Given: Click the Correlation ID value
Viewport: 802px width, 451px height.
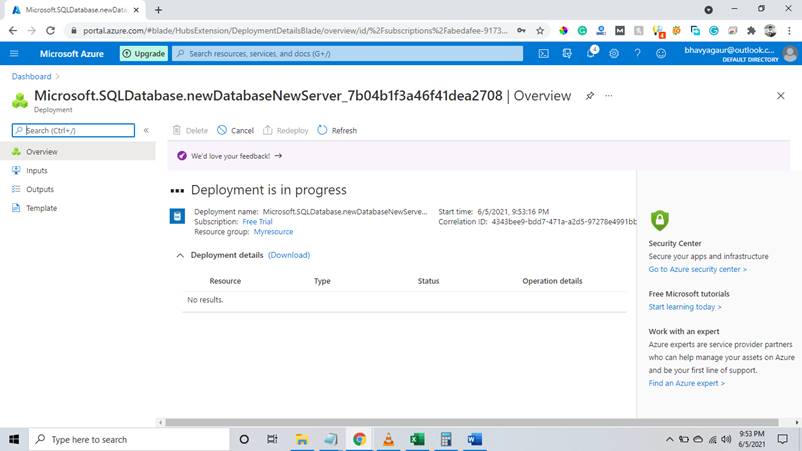Looking at the screenshot, I should (564, 221).
